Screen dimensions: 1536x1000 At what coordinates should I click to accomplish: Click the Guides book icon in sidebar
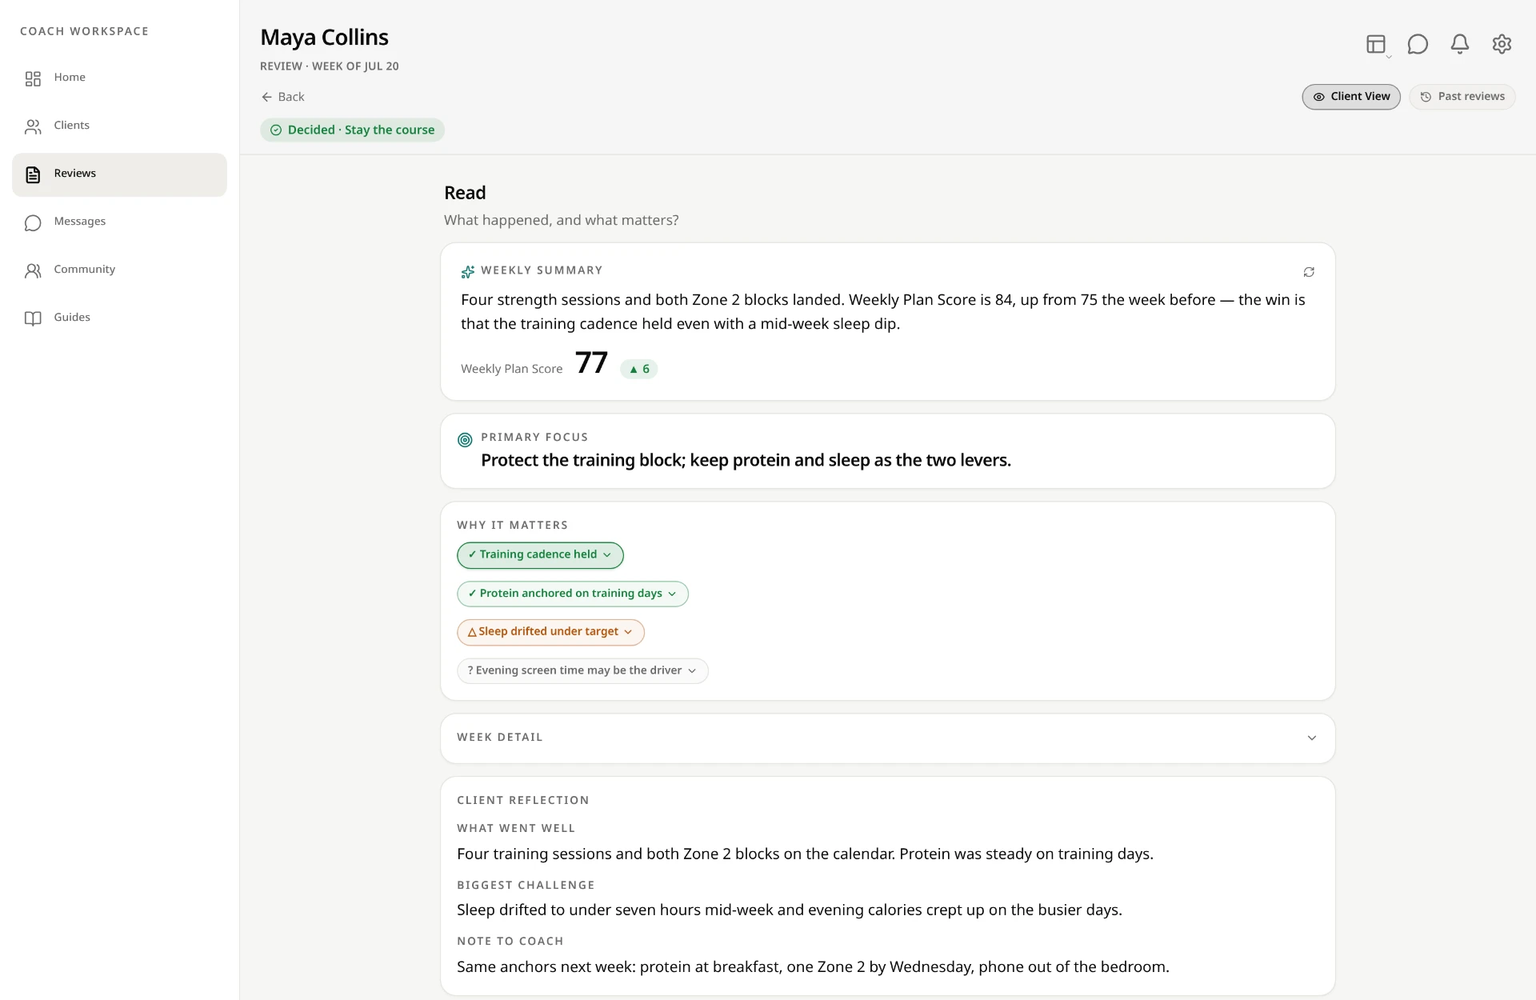[33, 319]
